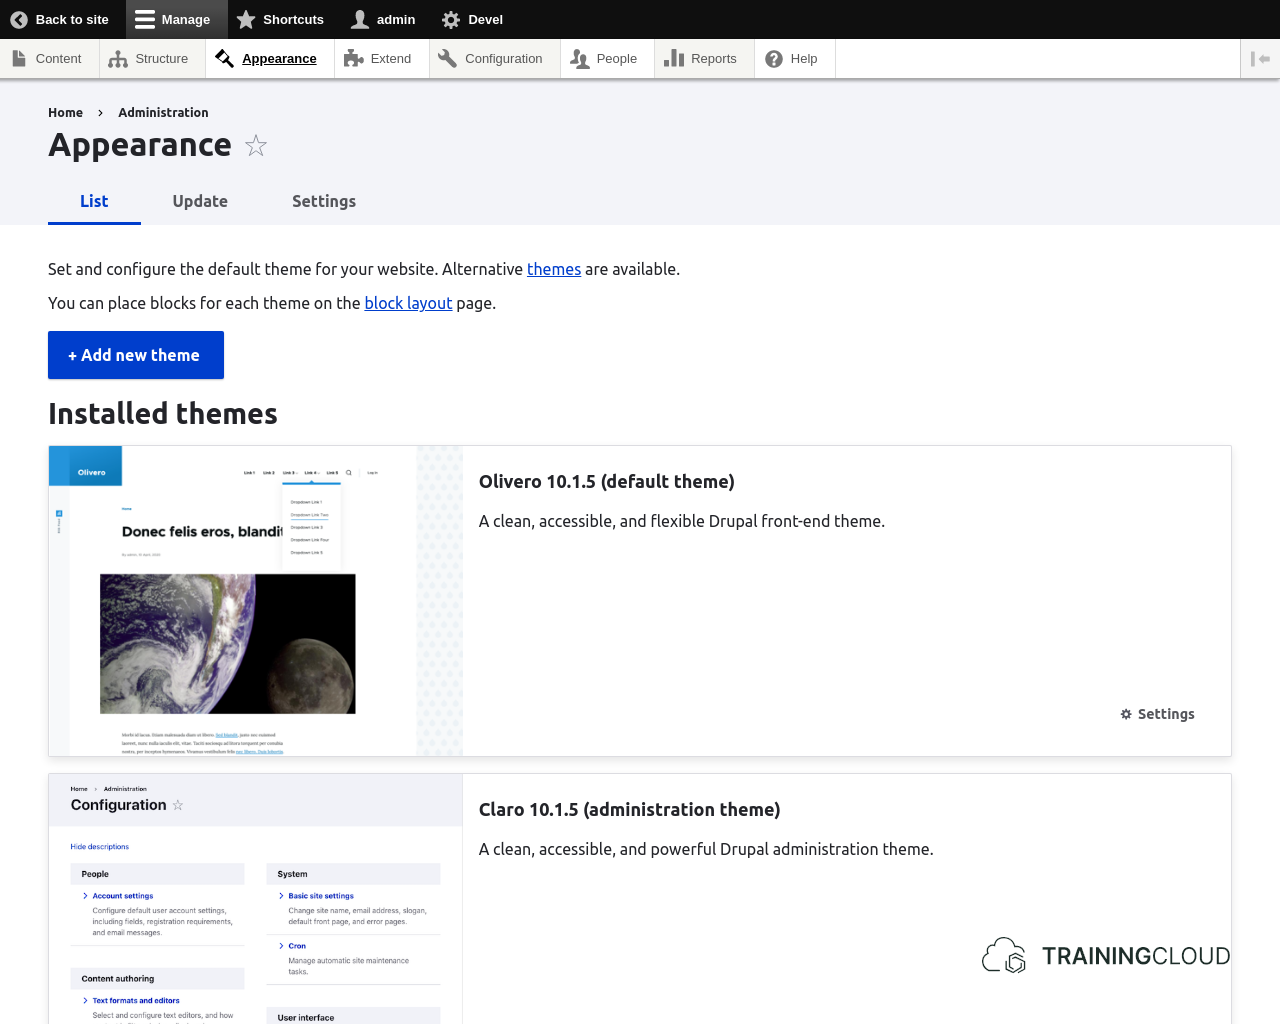Viewport: 1280px width, 1024px height.
Task: Click the Administration breadcrumb link
Action: click(x=163, y=113)
